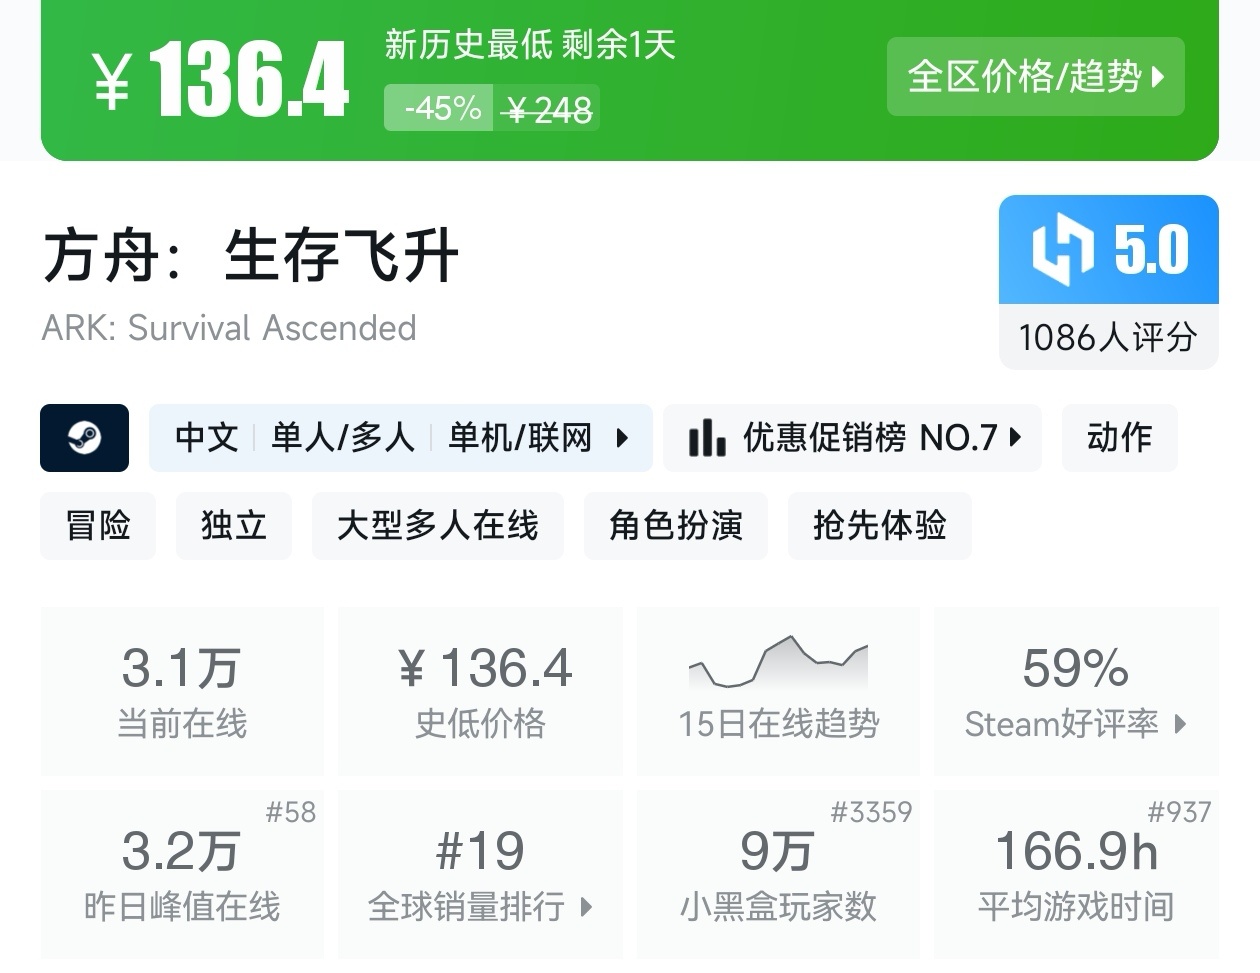Tap the bar chart icon in promotion ranking
Image resolution: width=1260 pixels, height=973 pixels.
(x=707, y=438)
